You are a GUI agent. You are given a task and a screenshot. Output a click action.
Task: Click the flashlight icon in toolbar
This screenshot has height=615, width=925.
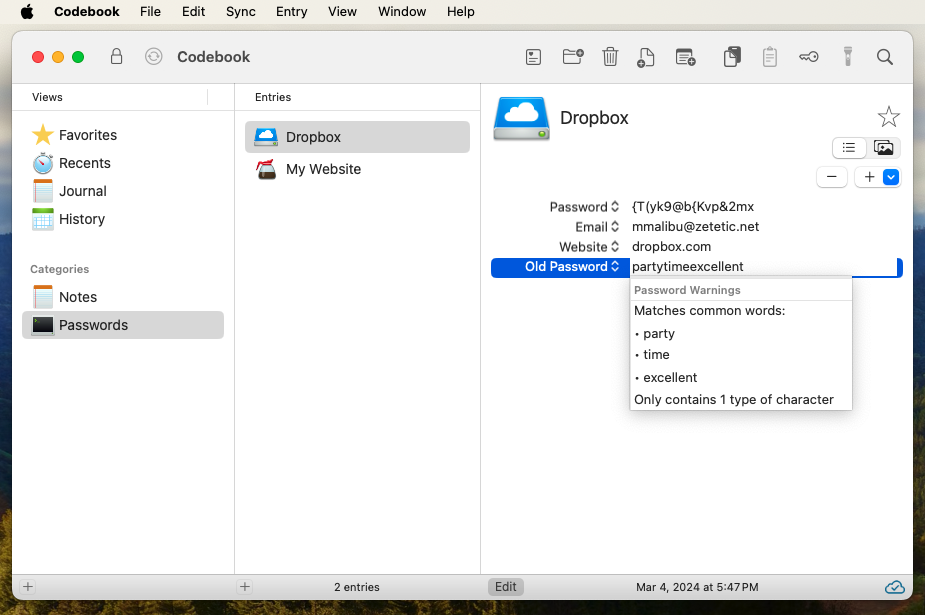pos(848,57)
